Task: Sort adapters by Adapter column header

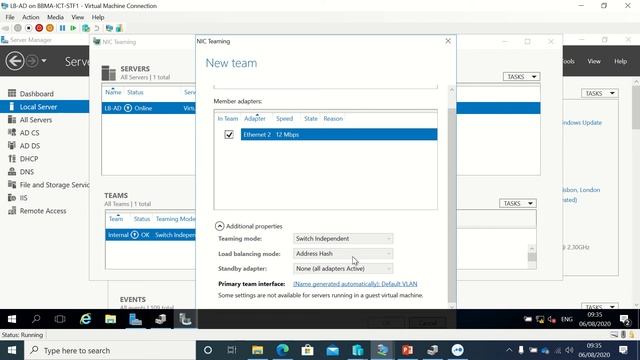Action: [x=255, y=118]
